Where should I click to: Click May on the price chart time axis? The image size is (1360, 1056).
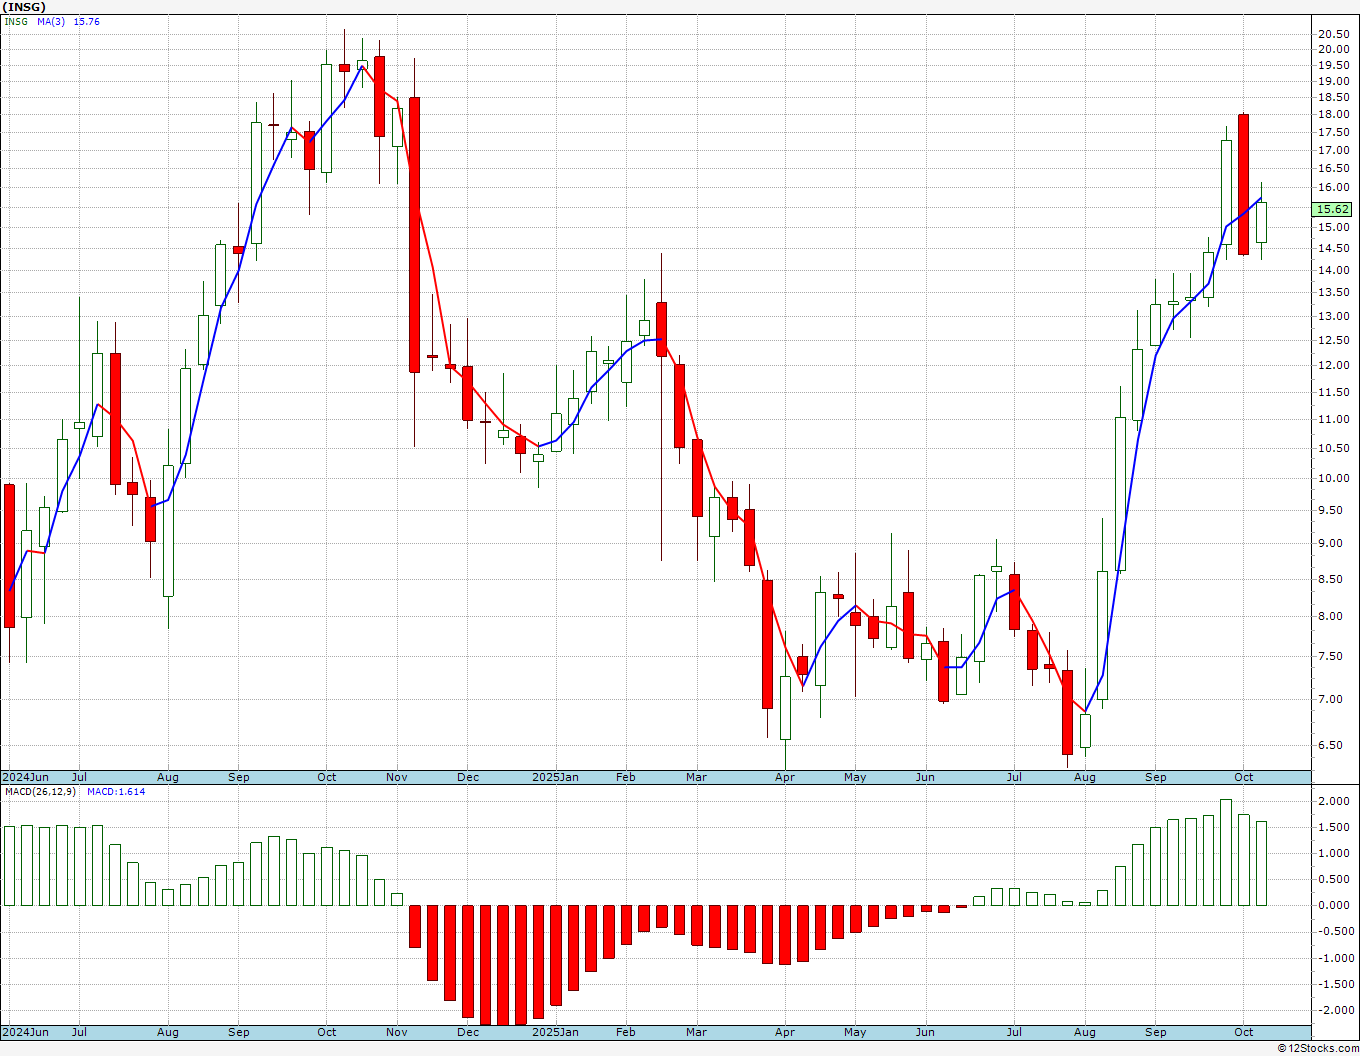tap(855, 777)
